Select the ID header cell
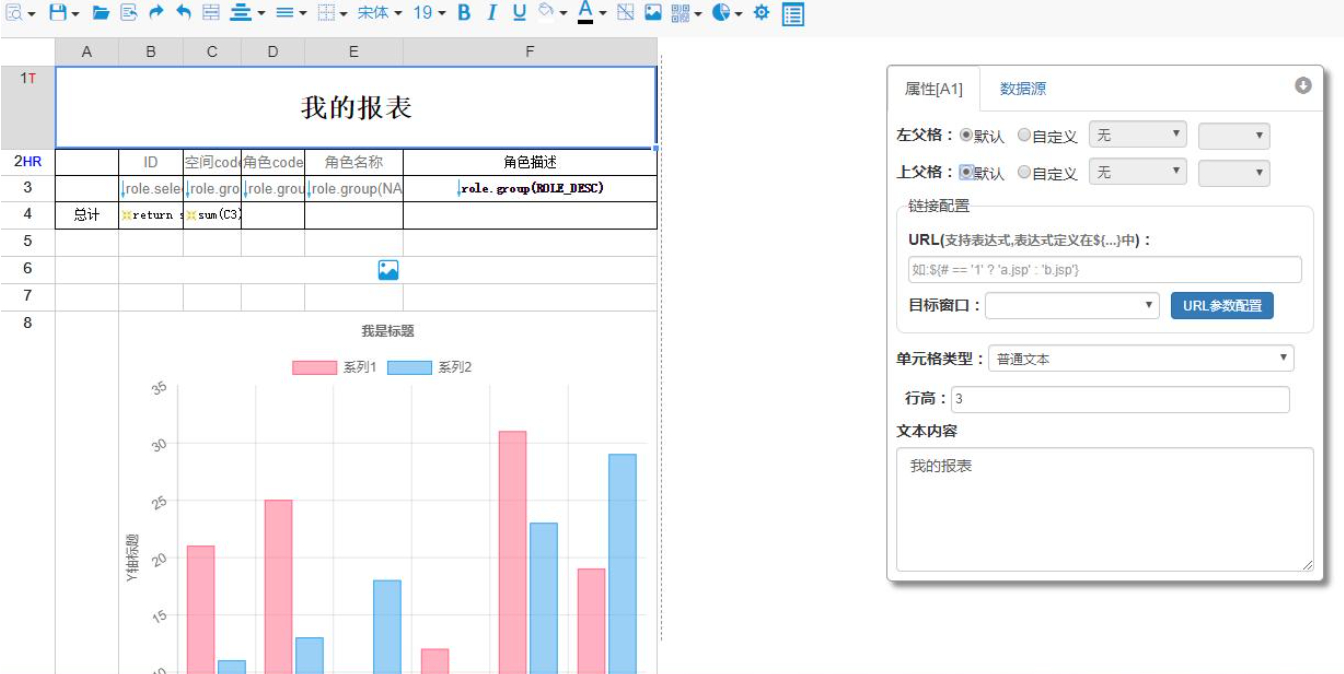The width and height of the screenshot is (1344, 674). click(151, 162)
